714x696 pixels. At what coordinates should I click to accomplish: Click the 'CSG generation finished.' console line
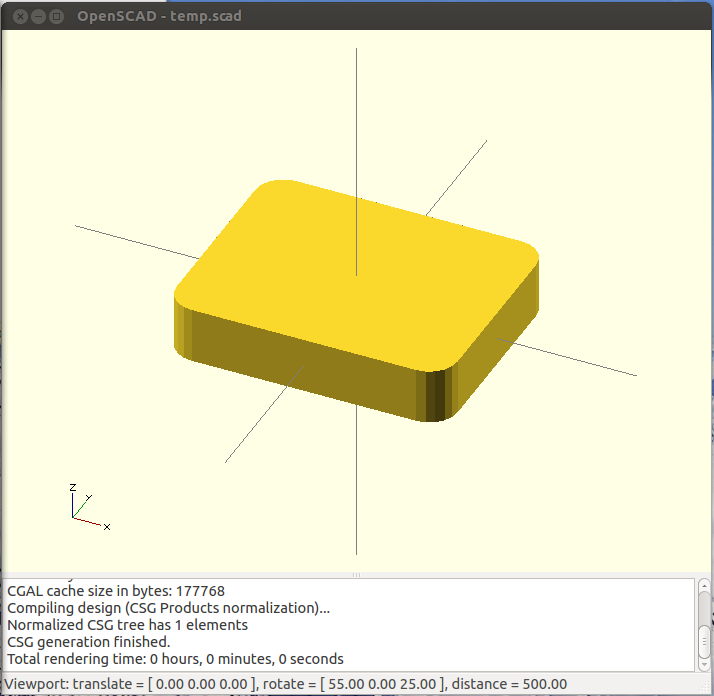tap(88, 642)
